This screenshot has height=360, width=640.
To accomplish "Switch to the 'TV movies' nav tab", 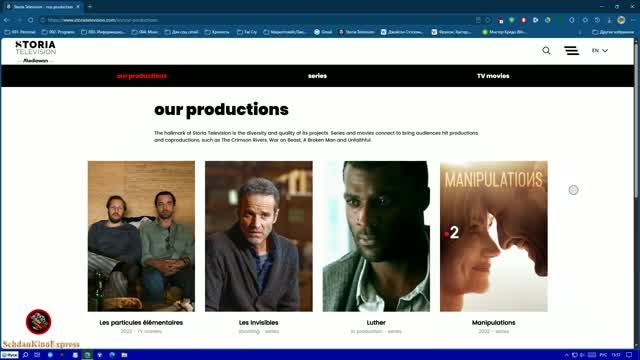I will coord(493,76).
